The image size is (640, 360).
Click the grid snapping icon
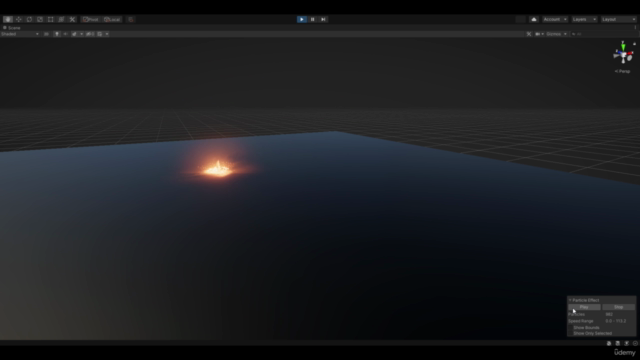pyautogui.click(x=131, y=19)
